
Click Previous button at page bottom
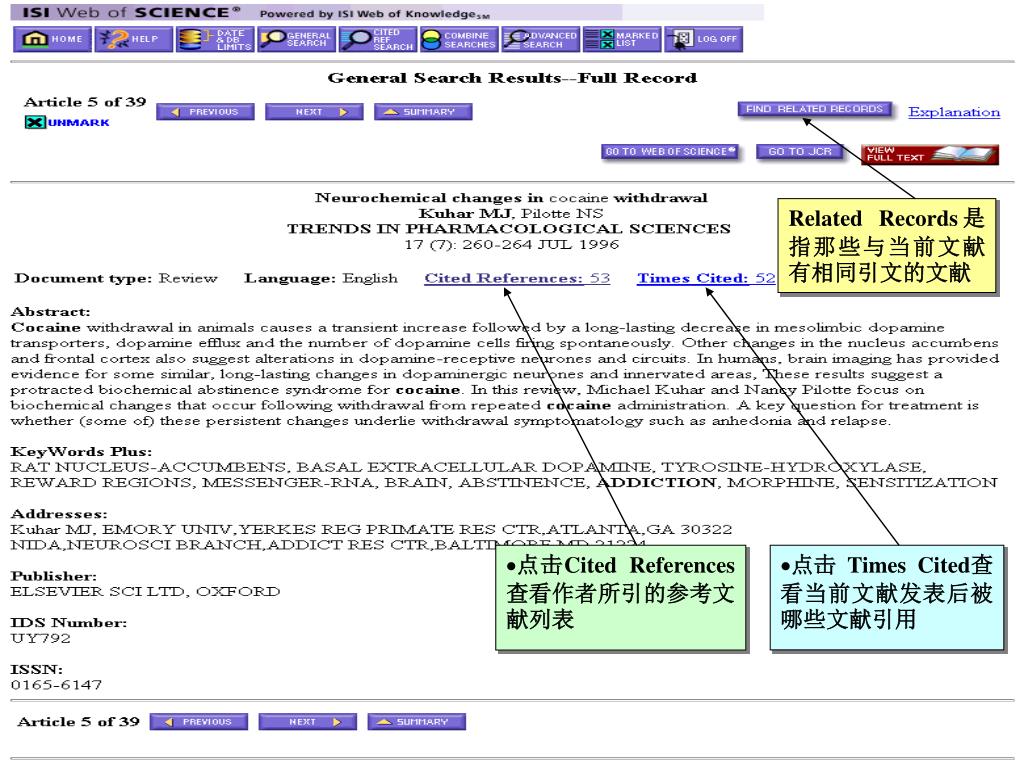click(199, 722)
